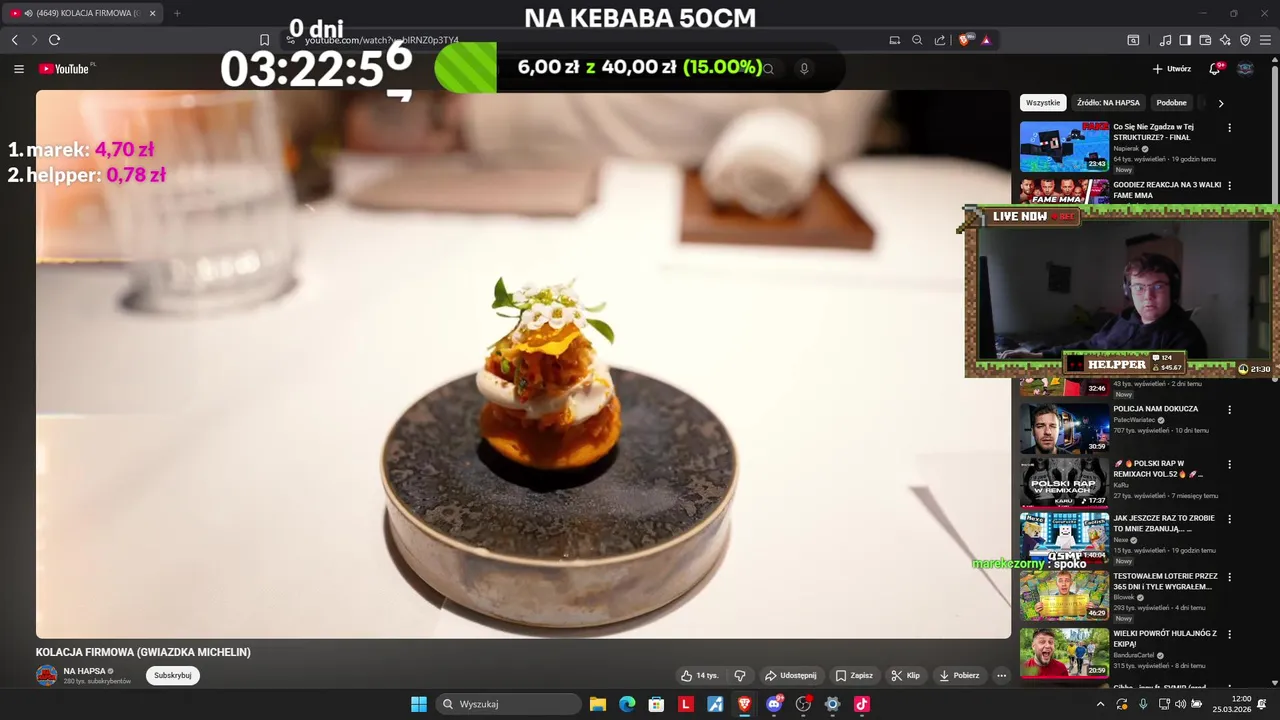Open NA HAPSA channel avatar
1280x720 pixels.
(x=47, y=675)
